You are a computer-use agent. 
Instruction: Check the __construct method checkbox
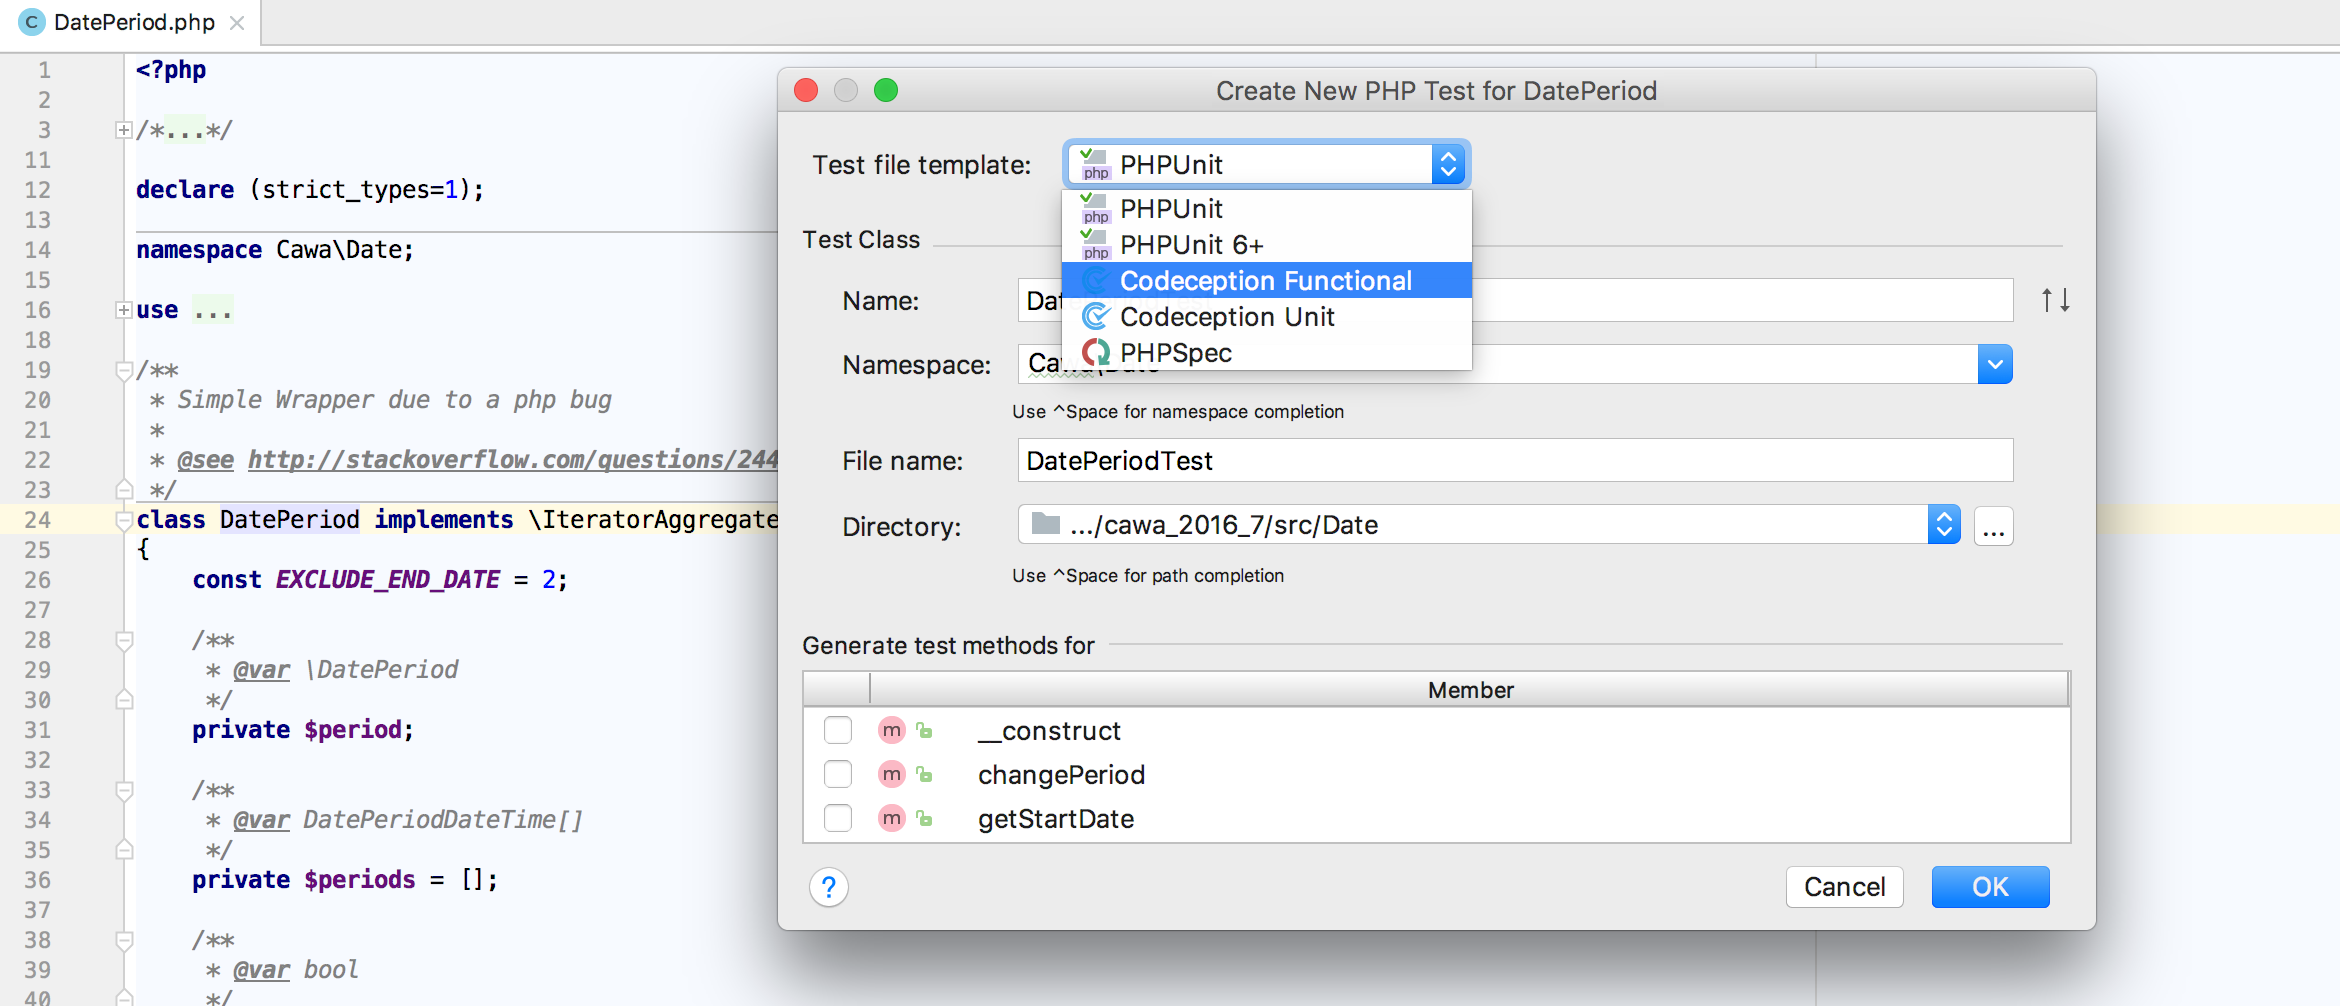pos(838,731)
